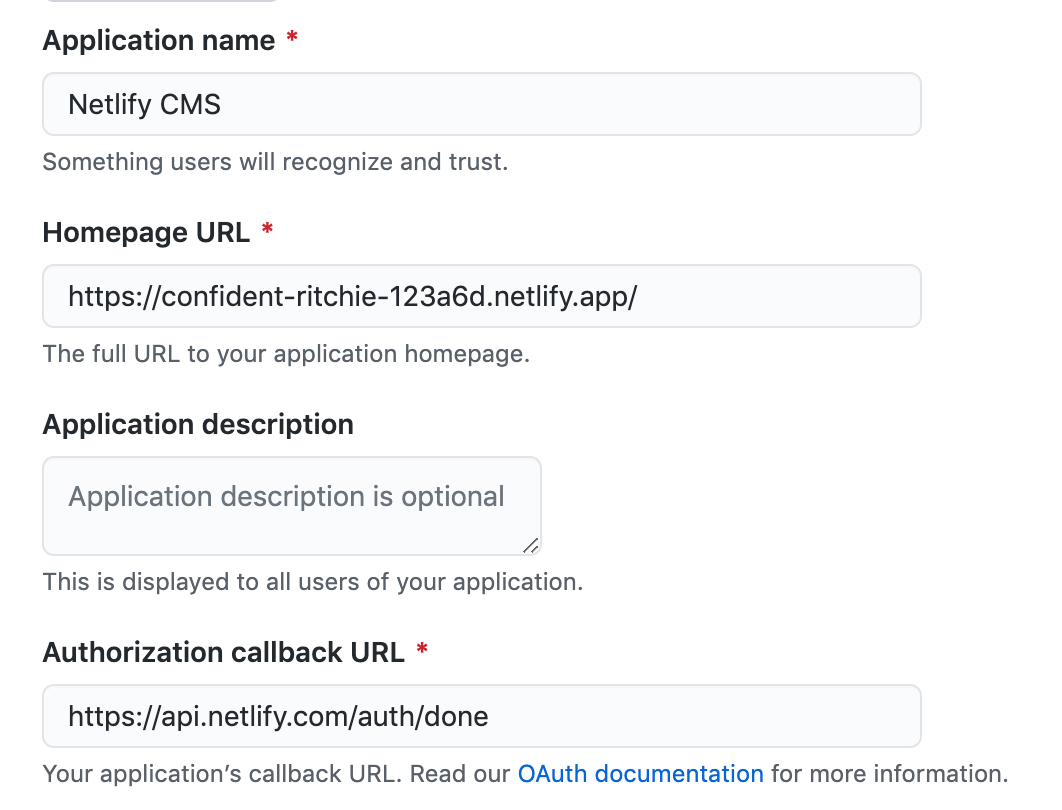Focus the Application description textarea

[292, 506]
